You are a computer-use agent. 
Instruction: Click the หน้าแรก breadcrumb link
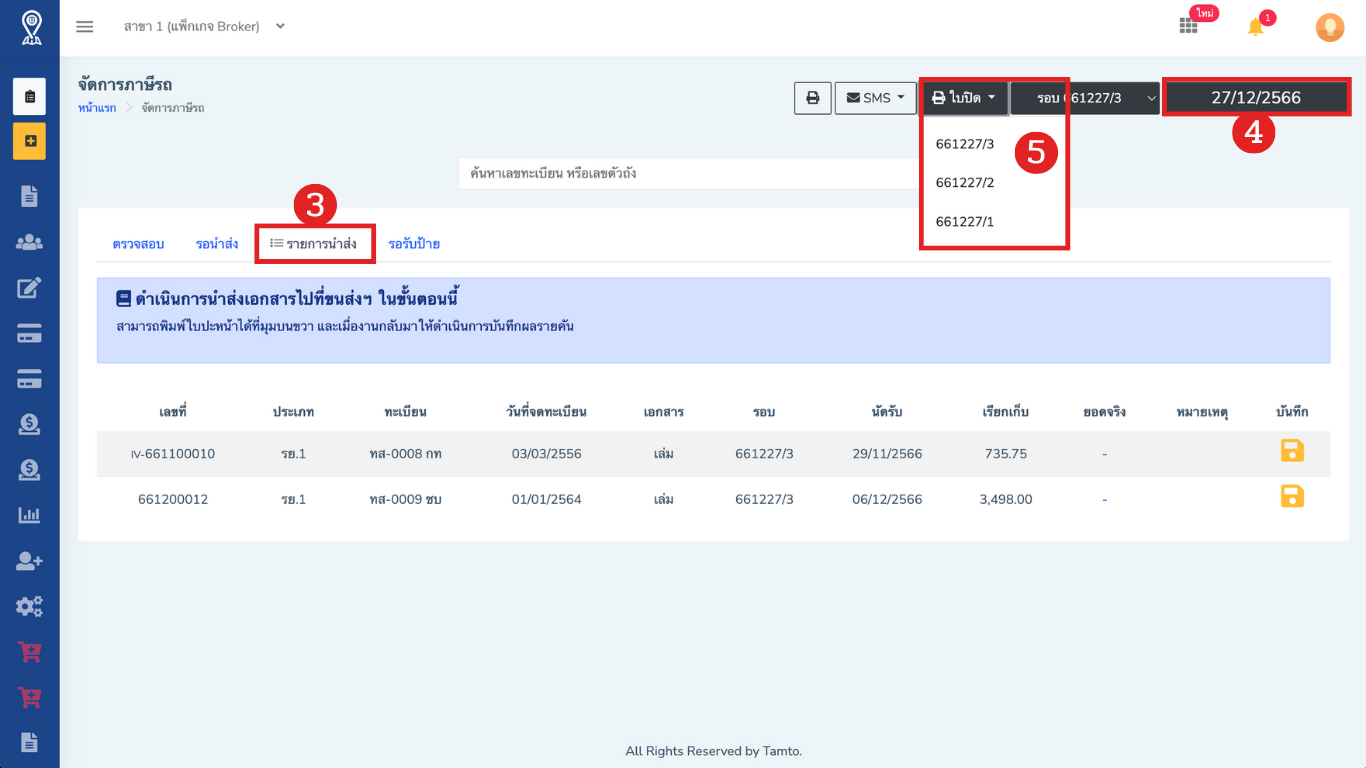click(97, 108)
